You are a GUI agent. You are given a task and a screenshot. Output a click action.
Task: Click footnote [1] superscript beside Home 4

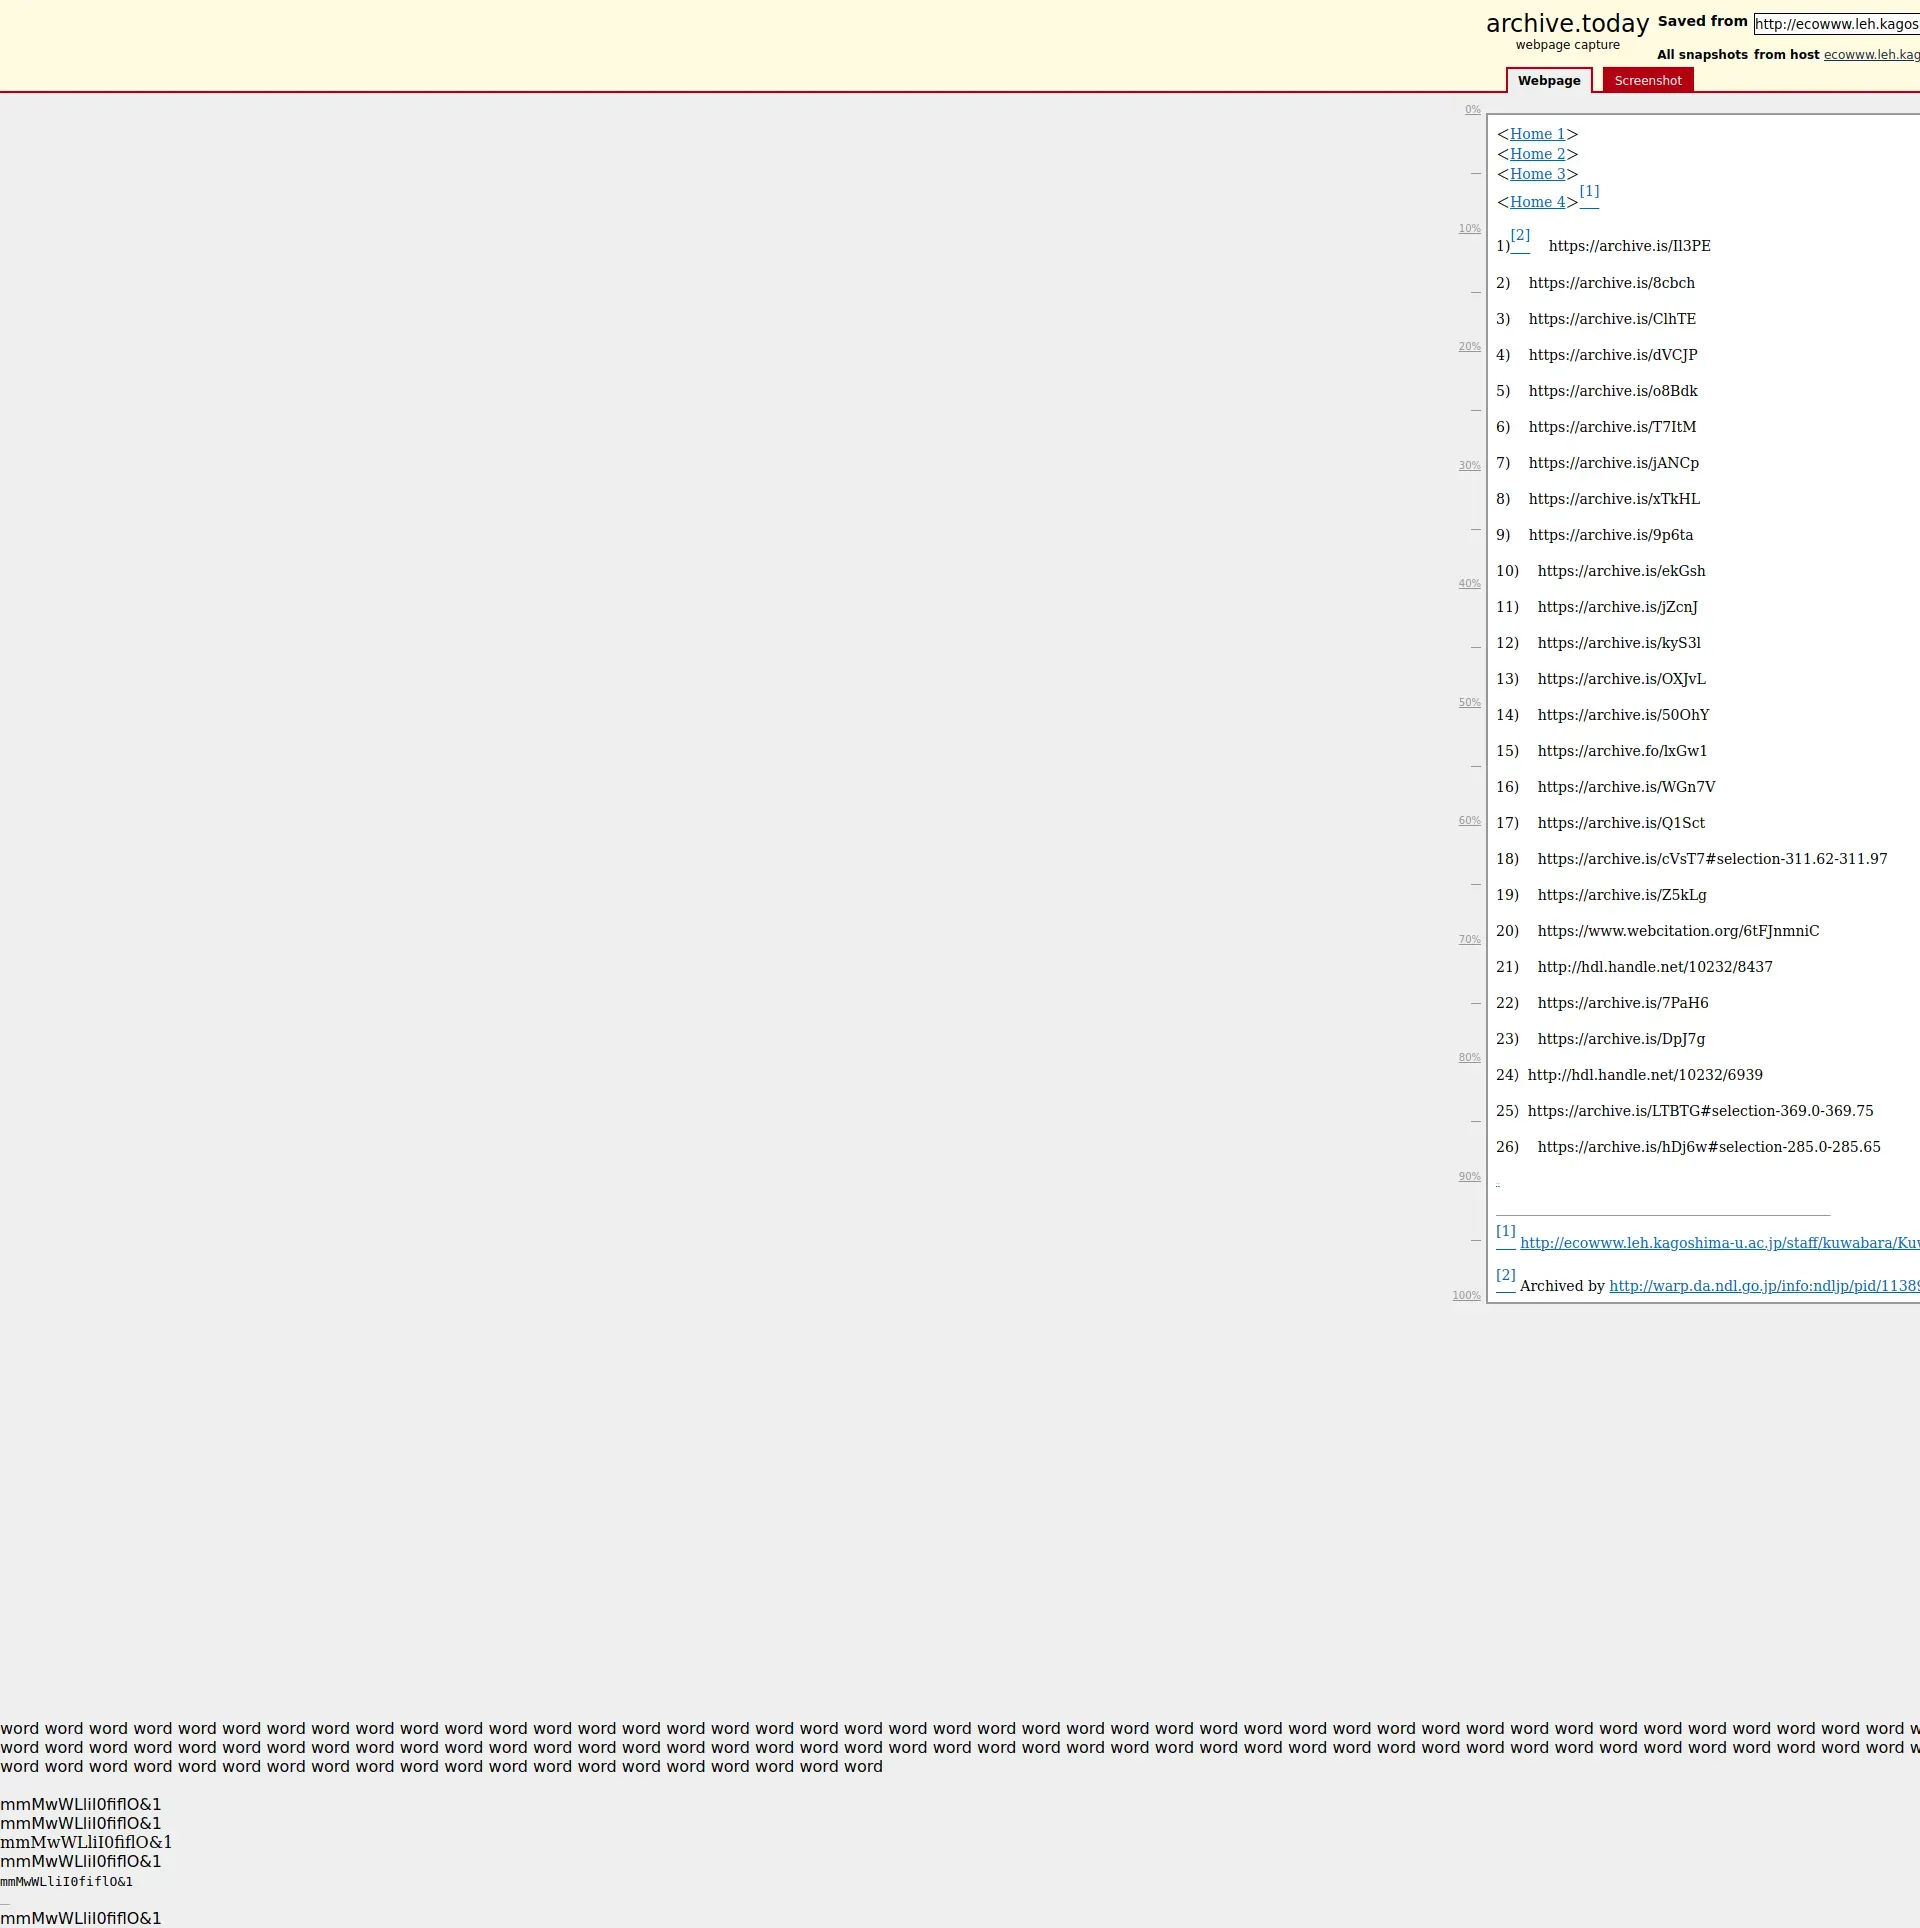pyautogui.click(x=1589, y=192)
